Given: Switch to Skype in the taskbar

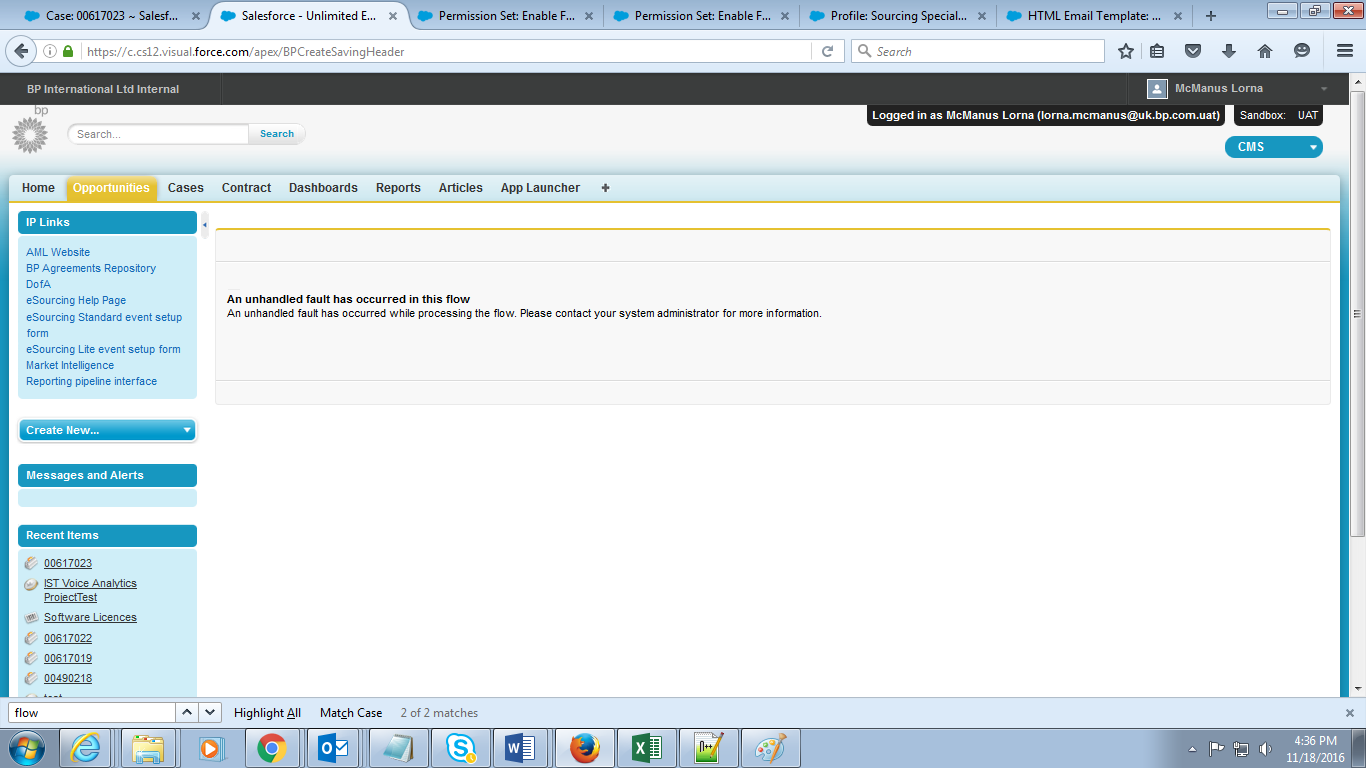Looking at the screenshot, I should (460, 748).
